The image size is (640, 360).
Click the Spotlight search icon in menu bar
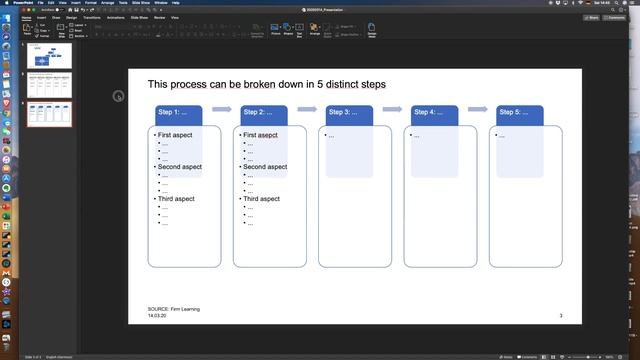(x=617, y=3)
